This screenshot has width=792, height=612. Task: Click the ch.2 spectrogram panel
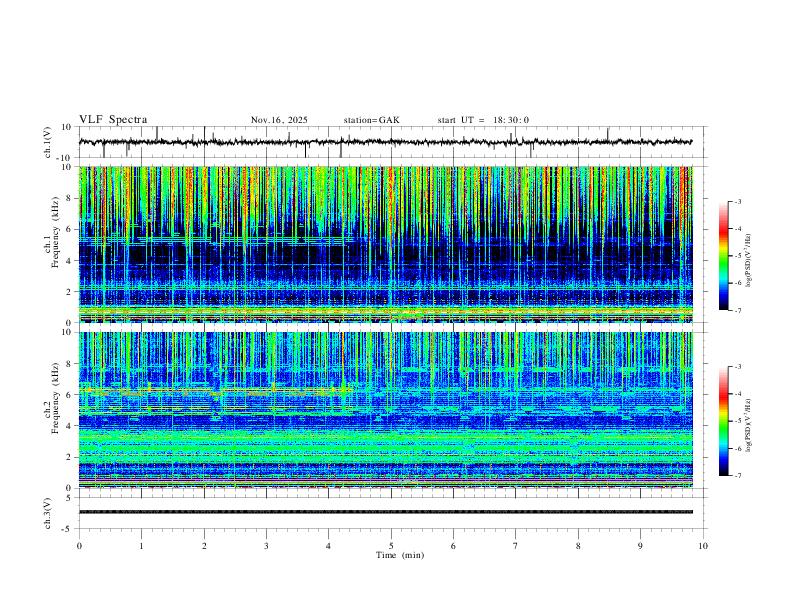386,410
